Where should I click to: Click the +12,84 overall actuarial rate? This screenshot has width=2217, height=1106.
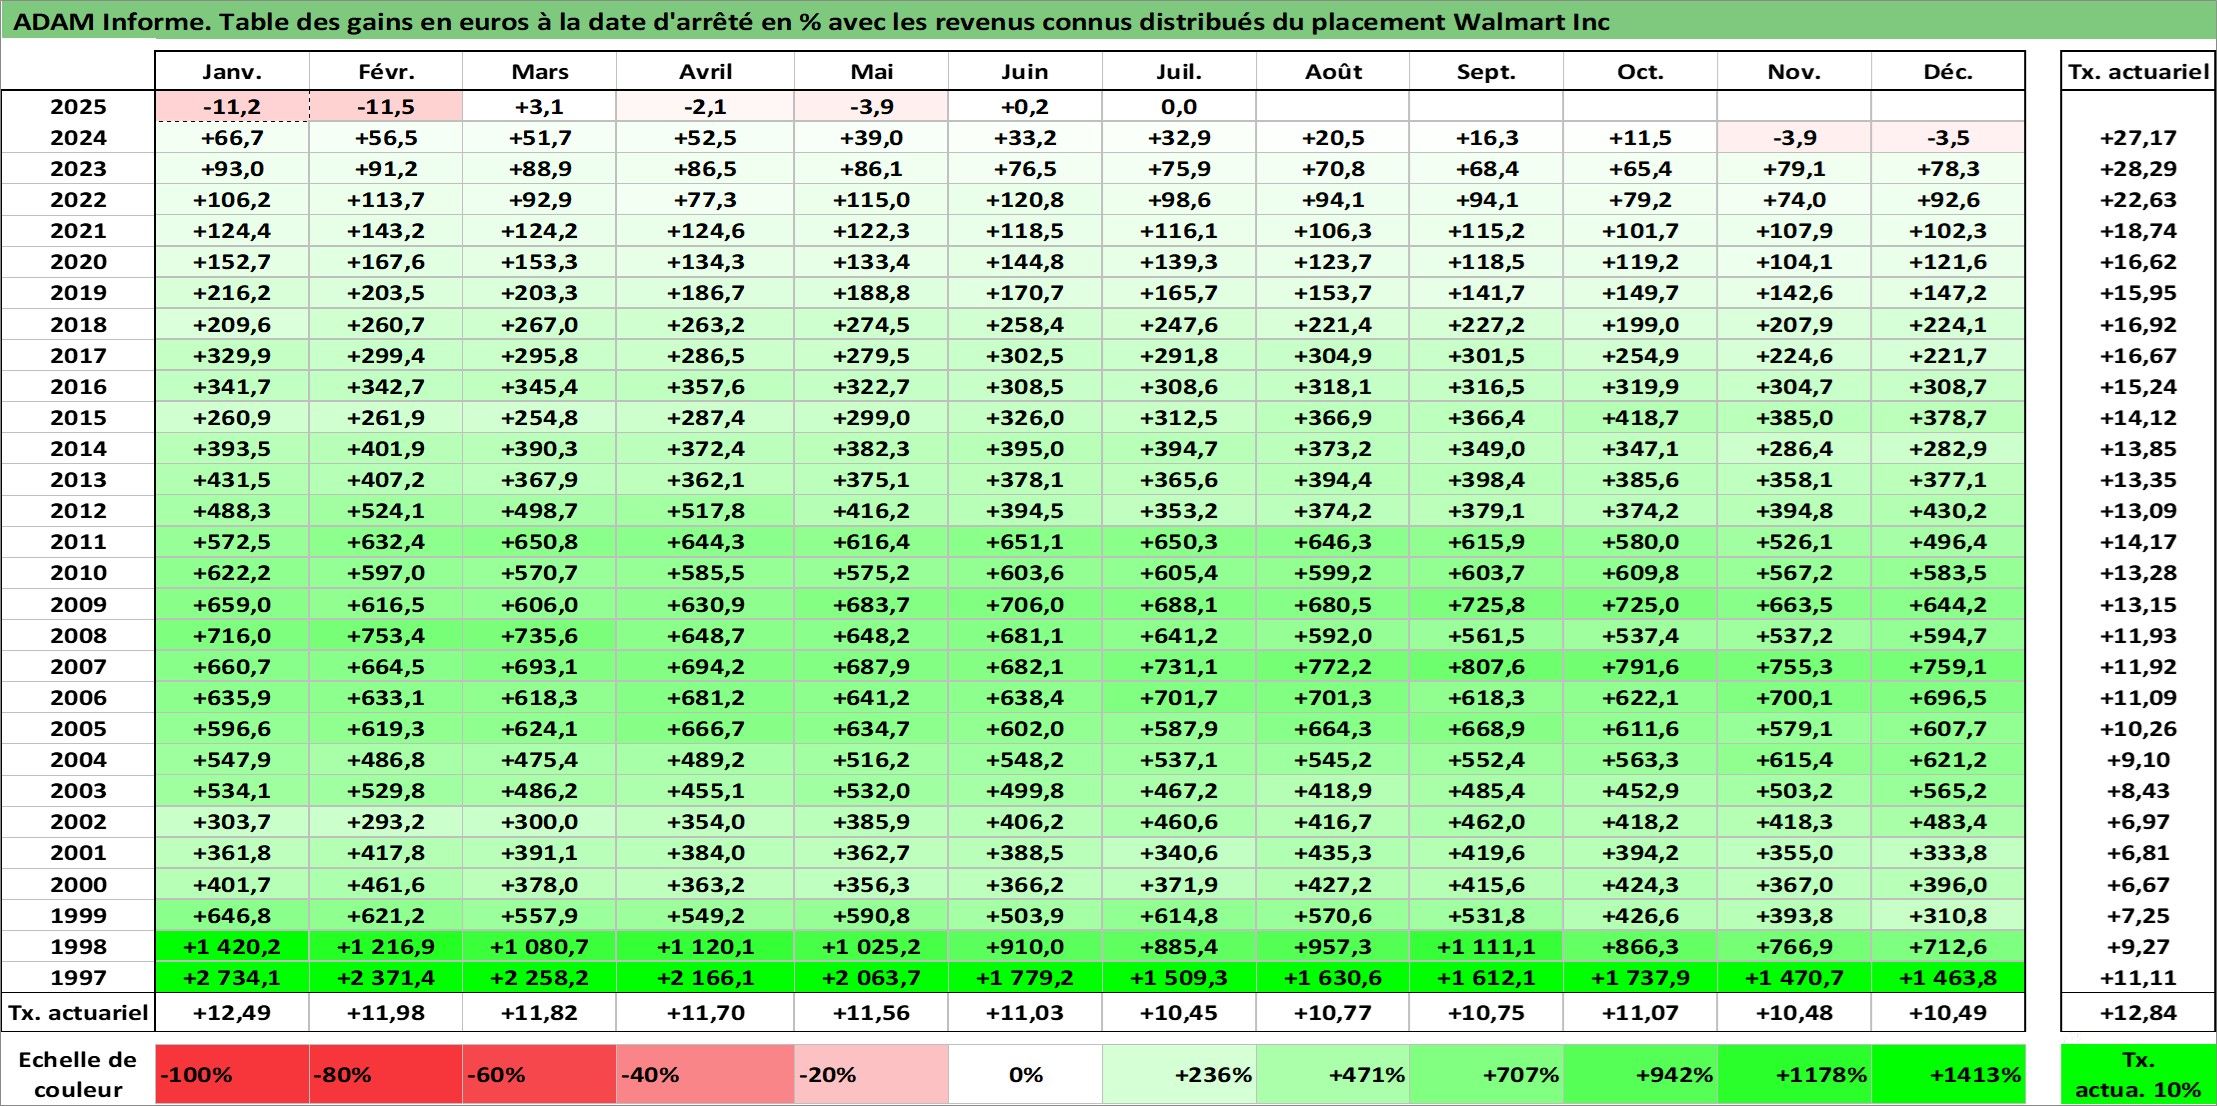(x=2138, y=1013)
